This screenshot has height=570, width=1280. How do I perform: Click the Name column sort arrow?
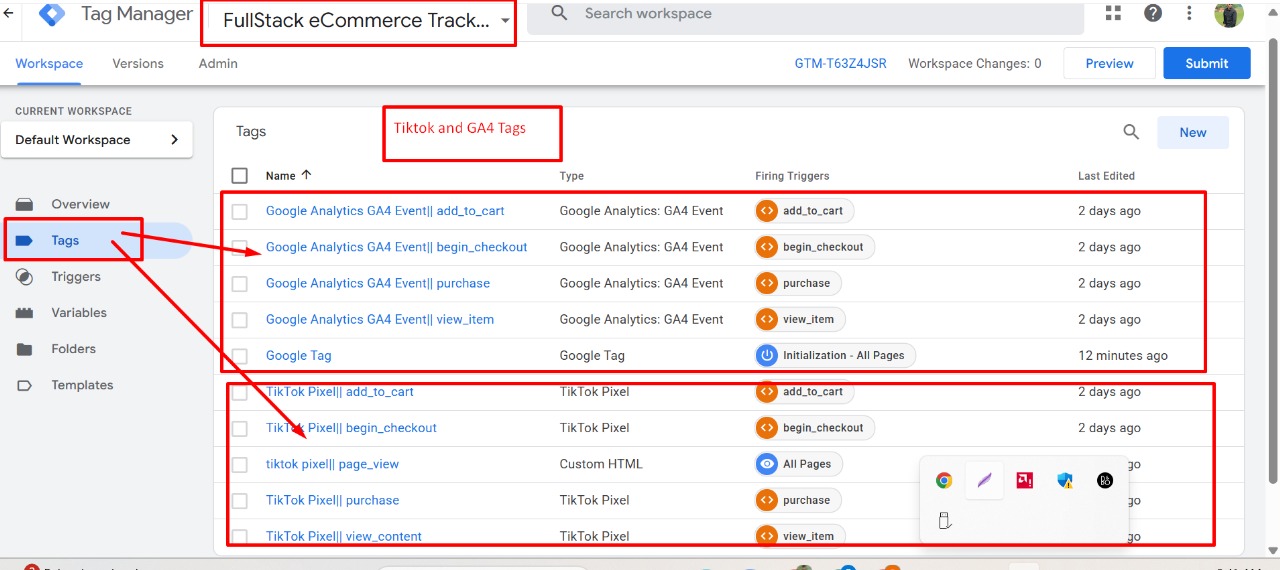click(306, 175)
